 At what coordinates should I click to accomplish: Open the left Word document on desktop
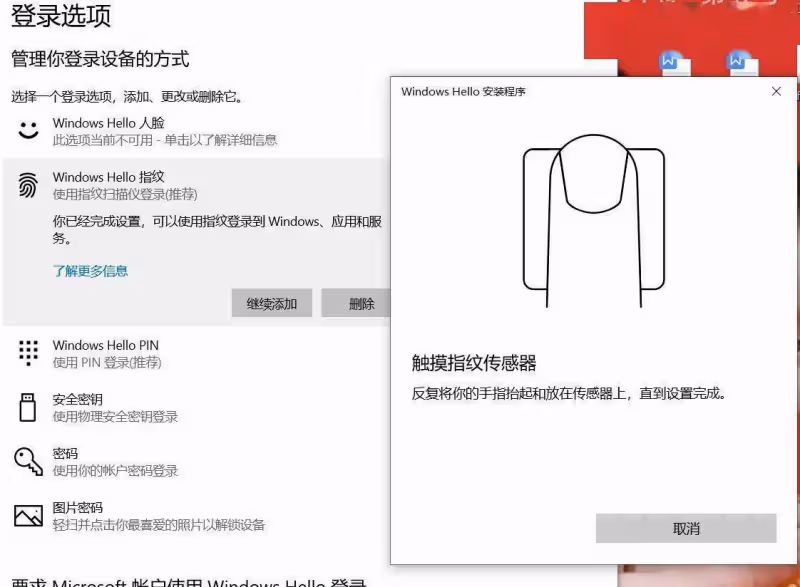point(673,64)
